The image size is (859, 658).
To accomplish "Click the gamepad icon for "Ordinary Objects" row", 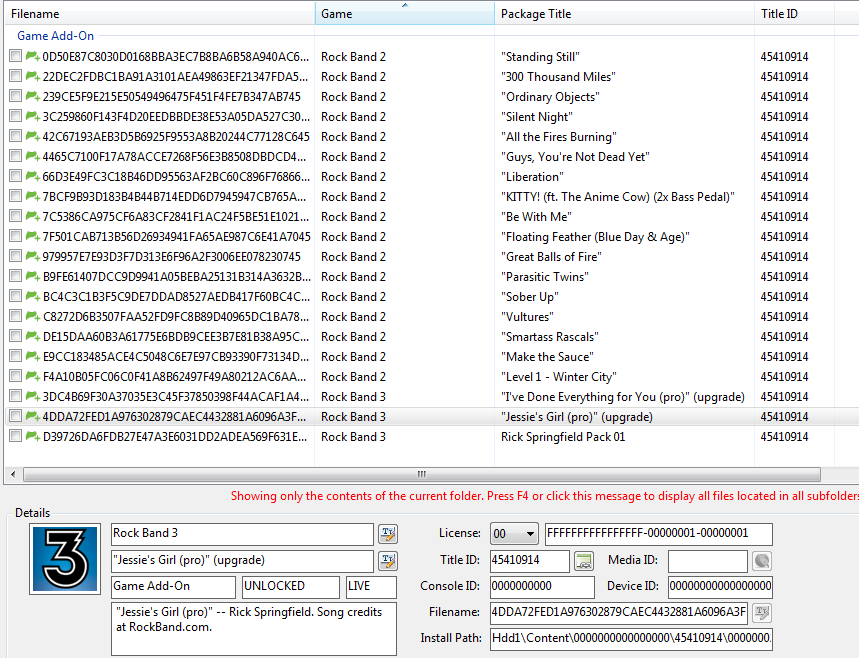I will [x=32, y=96].
